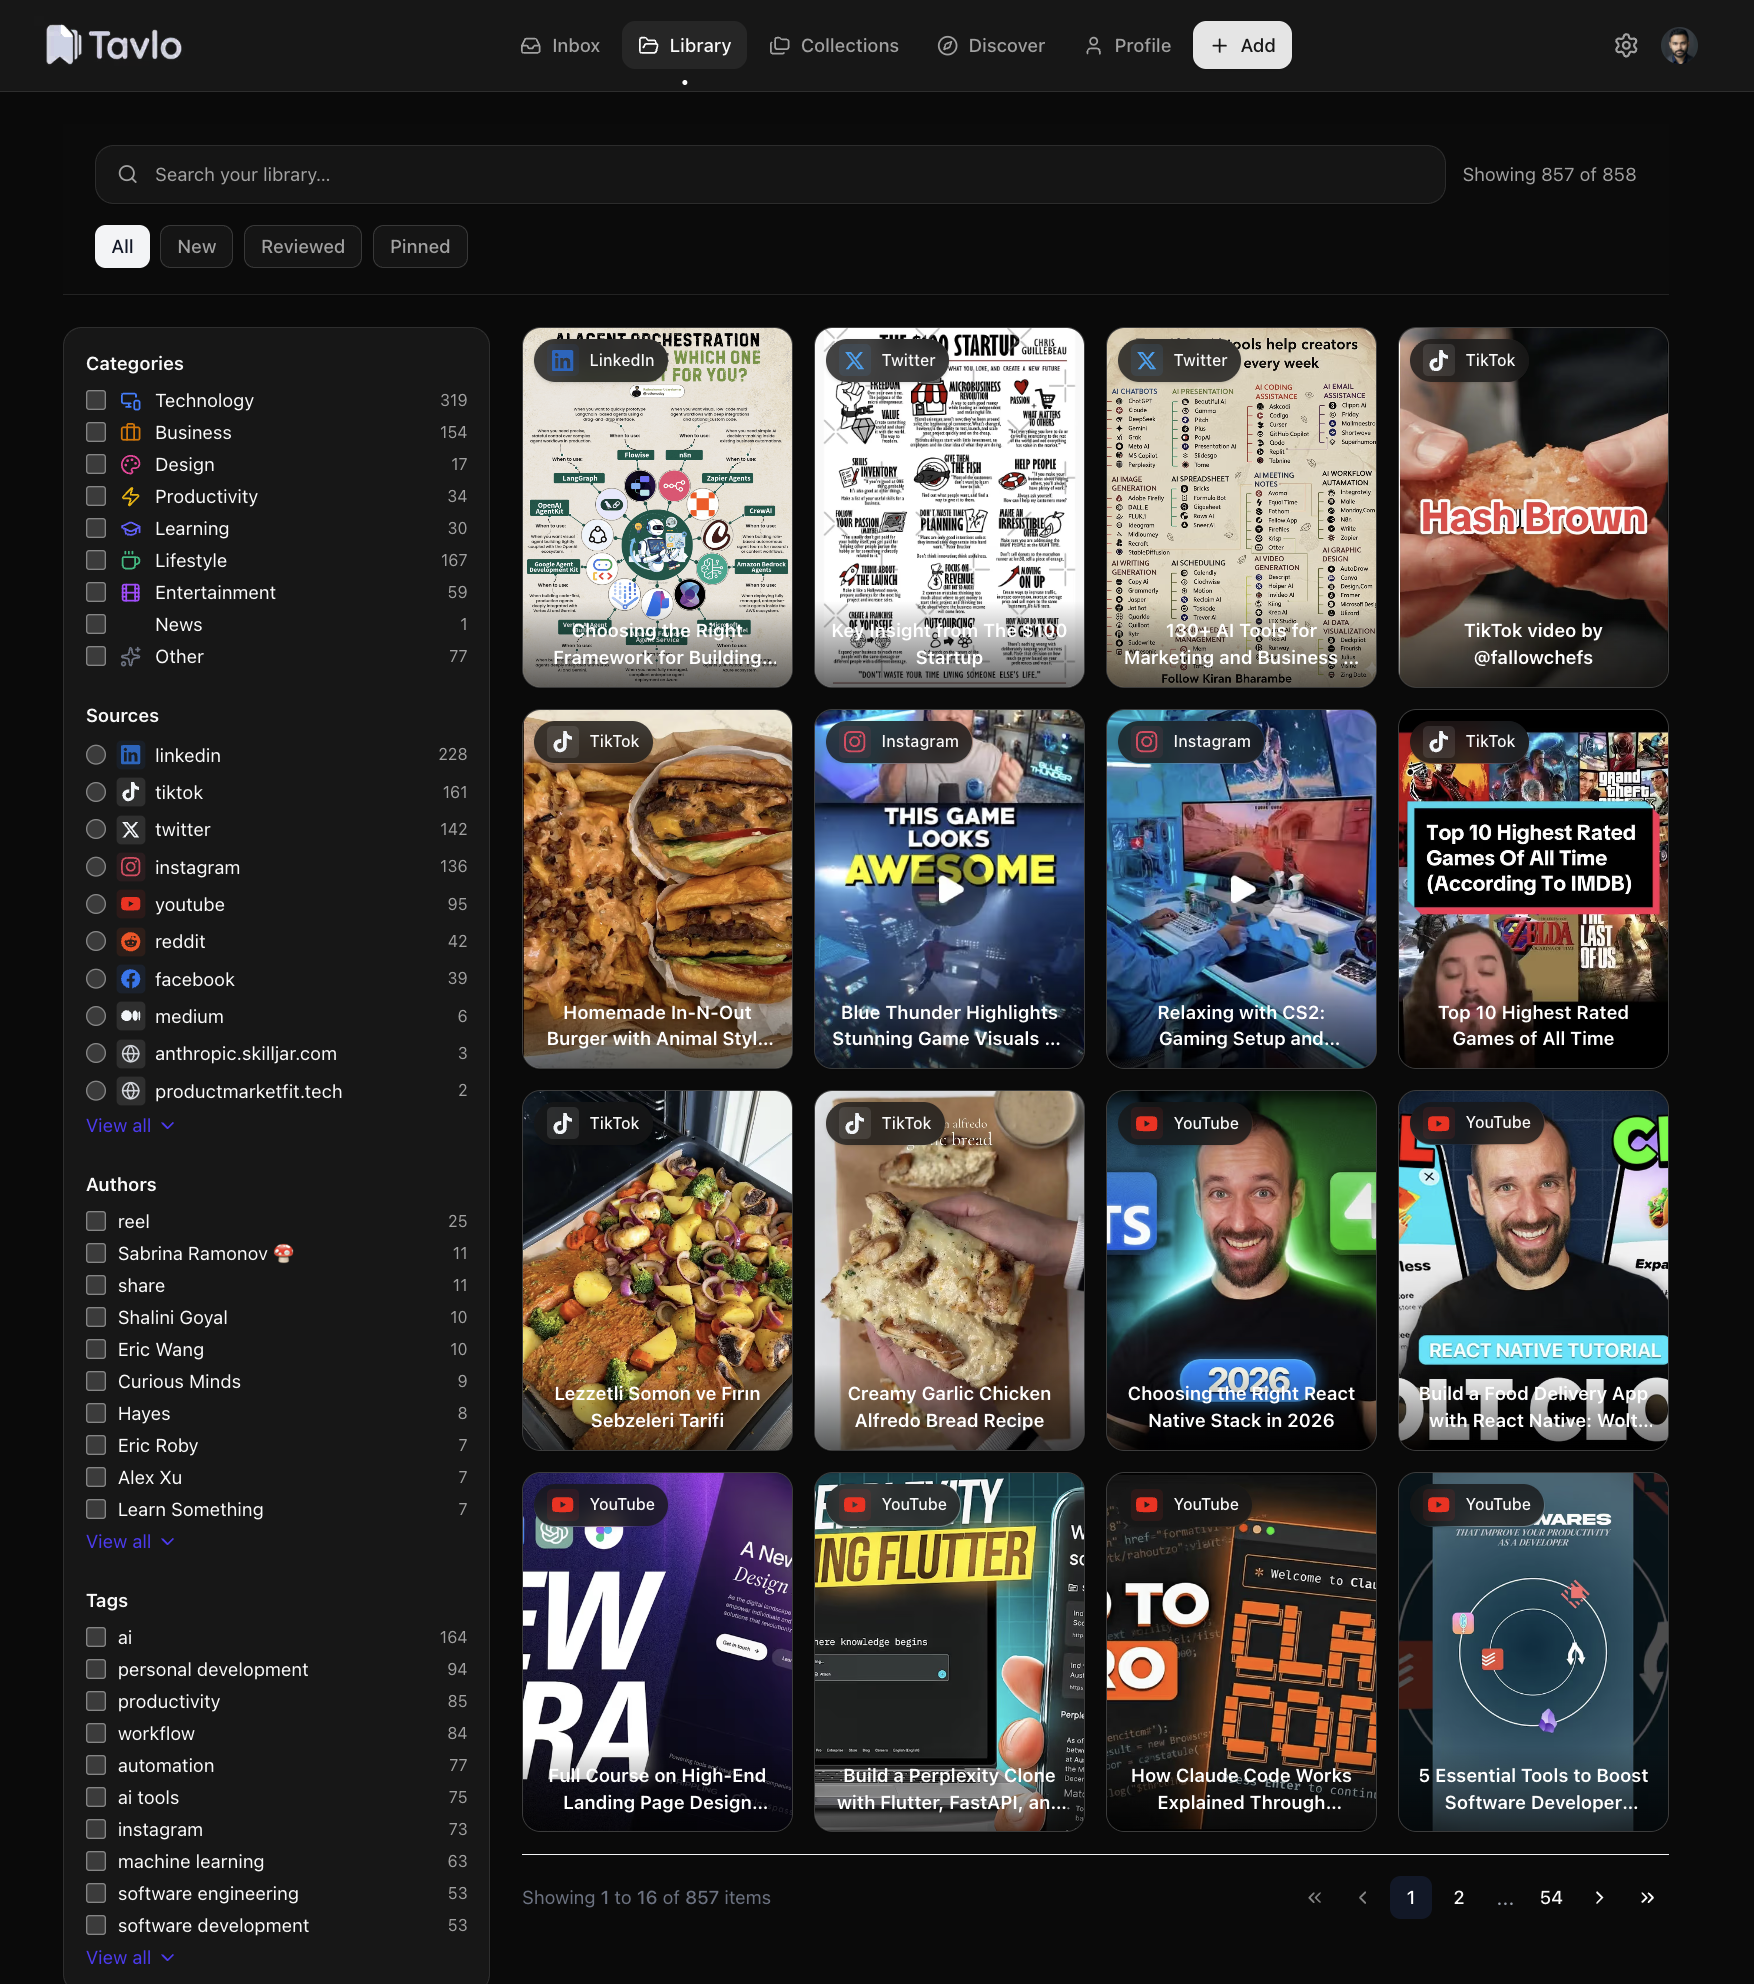Open the Inbox section
This screenshot has width=1754, height=1984.
click(x=560, y=45)
